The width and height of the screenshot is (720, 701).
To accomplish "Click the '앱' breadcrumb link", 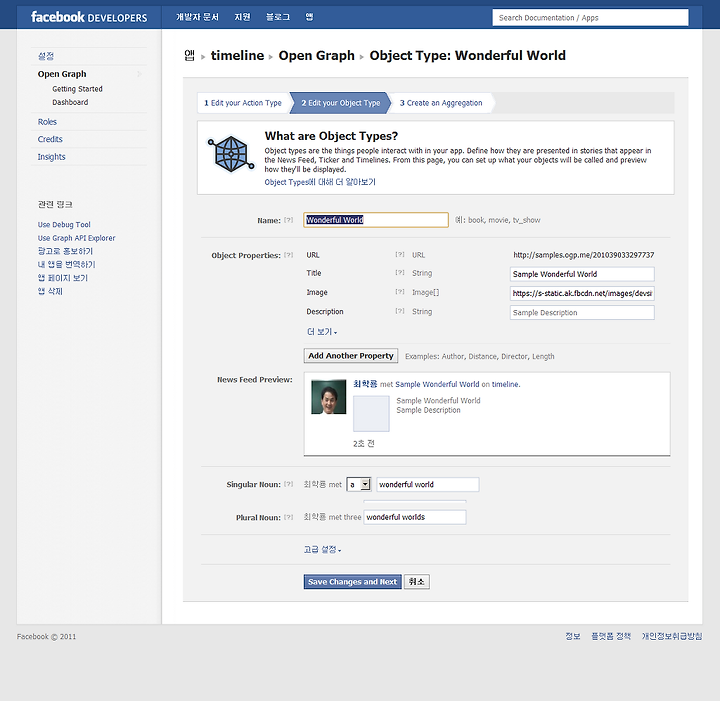I will [x=190, y=56].
